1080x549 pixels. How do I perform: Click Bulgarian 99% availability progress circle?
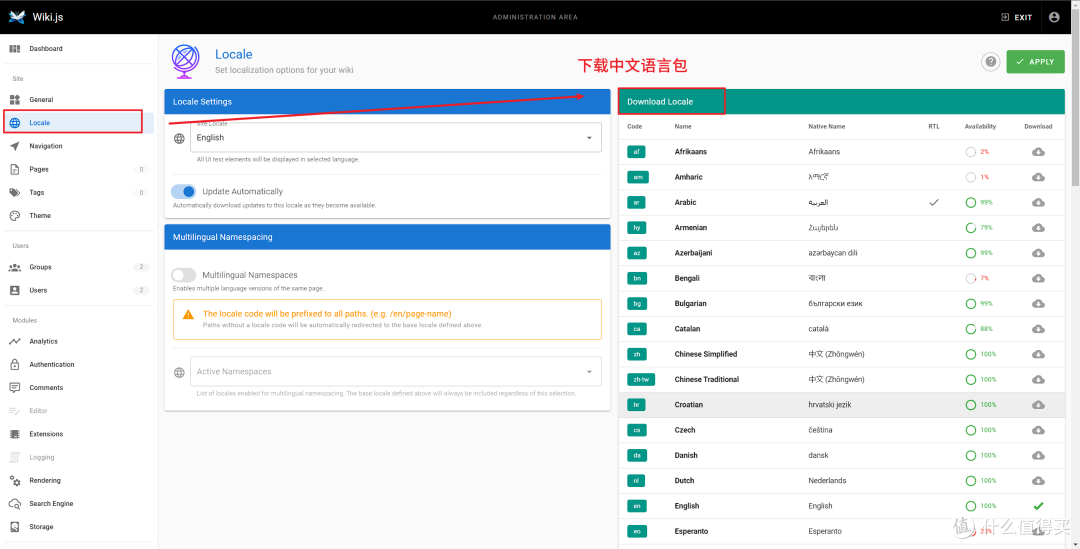pos(970,303)
